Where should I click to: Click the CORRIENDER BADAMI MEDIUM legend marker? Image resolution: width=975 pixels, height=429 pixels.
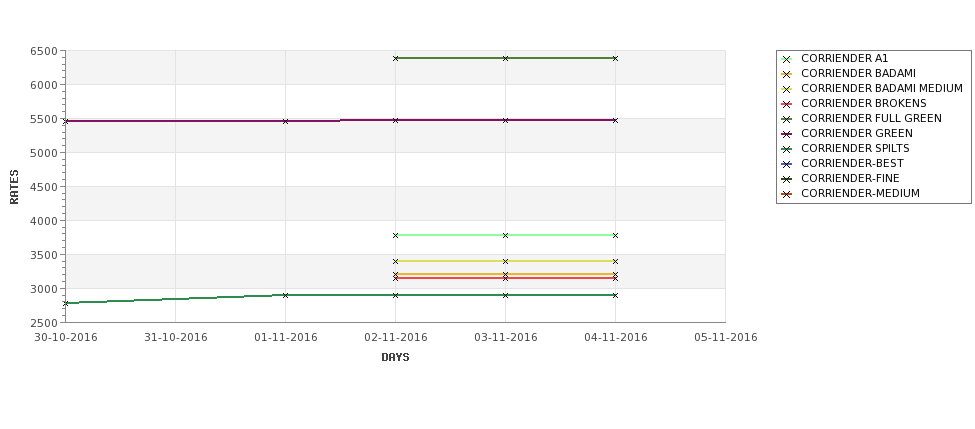coord(787,89)
